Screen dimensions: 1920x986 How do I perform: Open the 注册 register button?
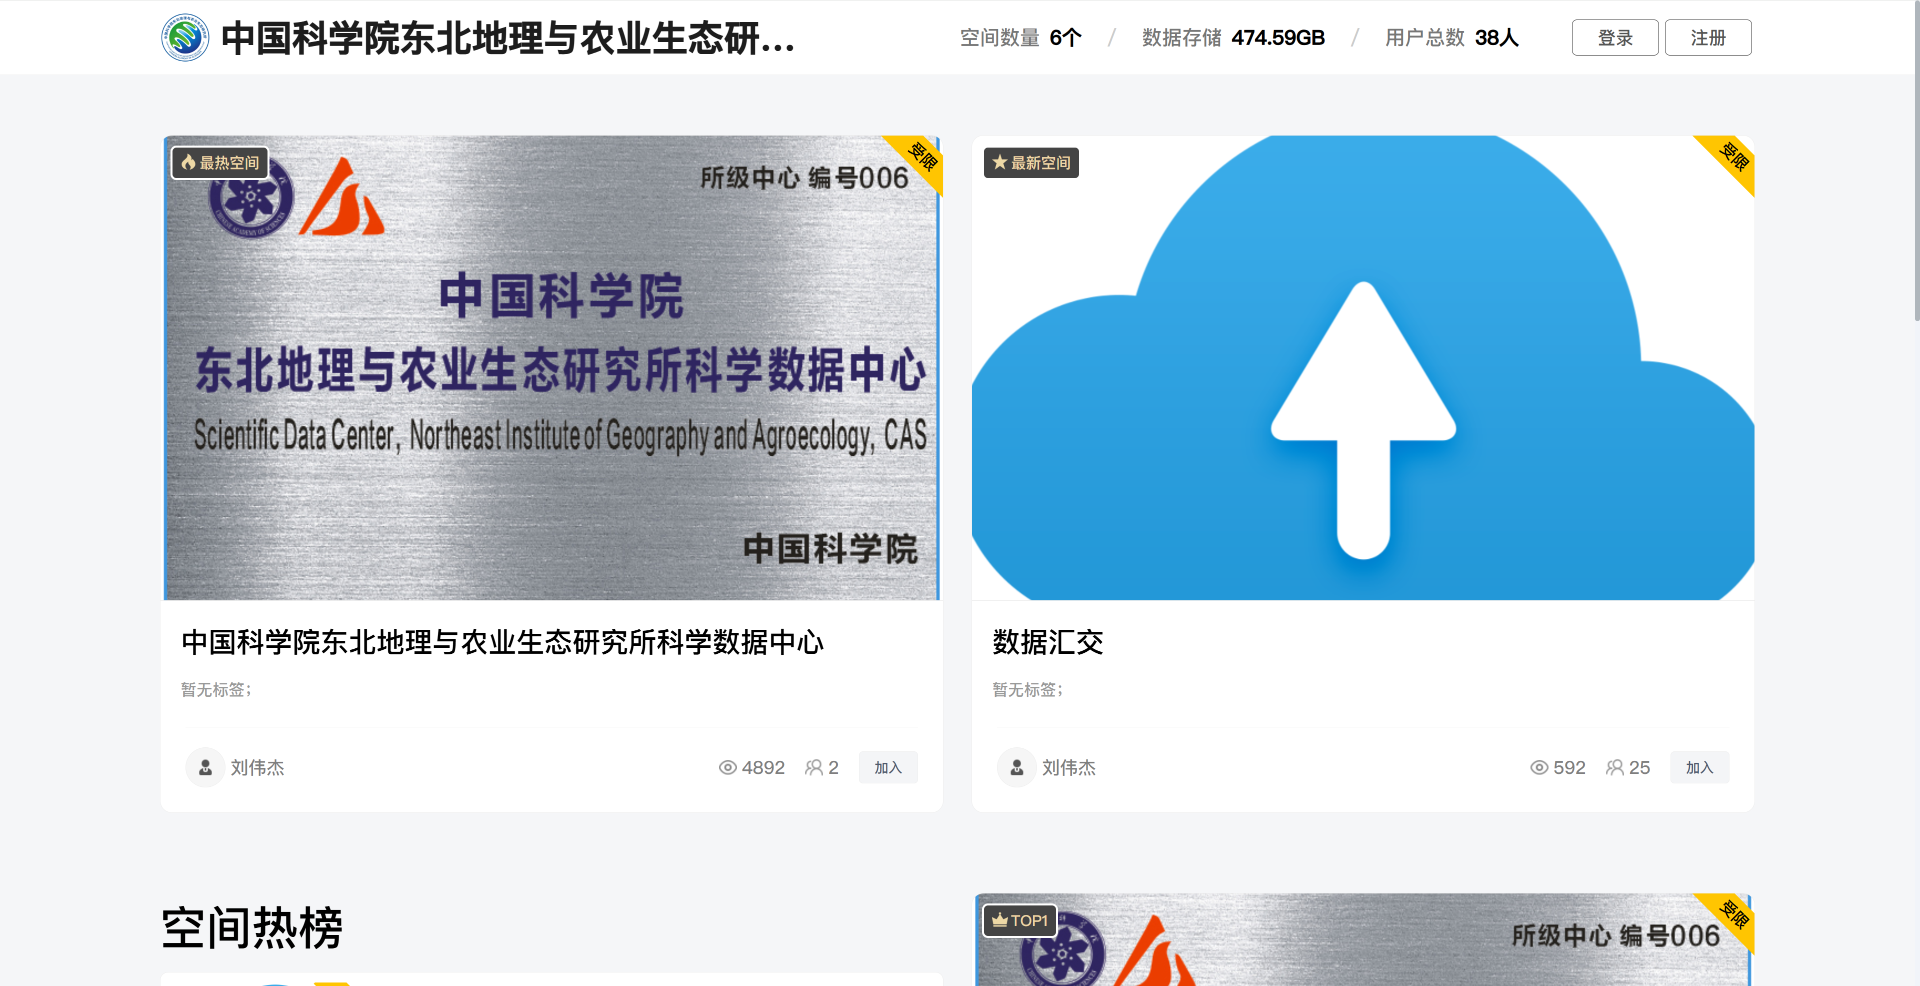[1708, 38]
